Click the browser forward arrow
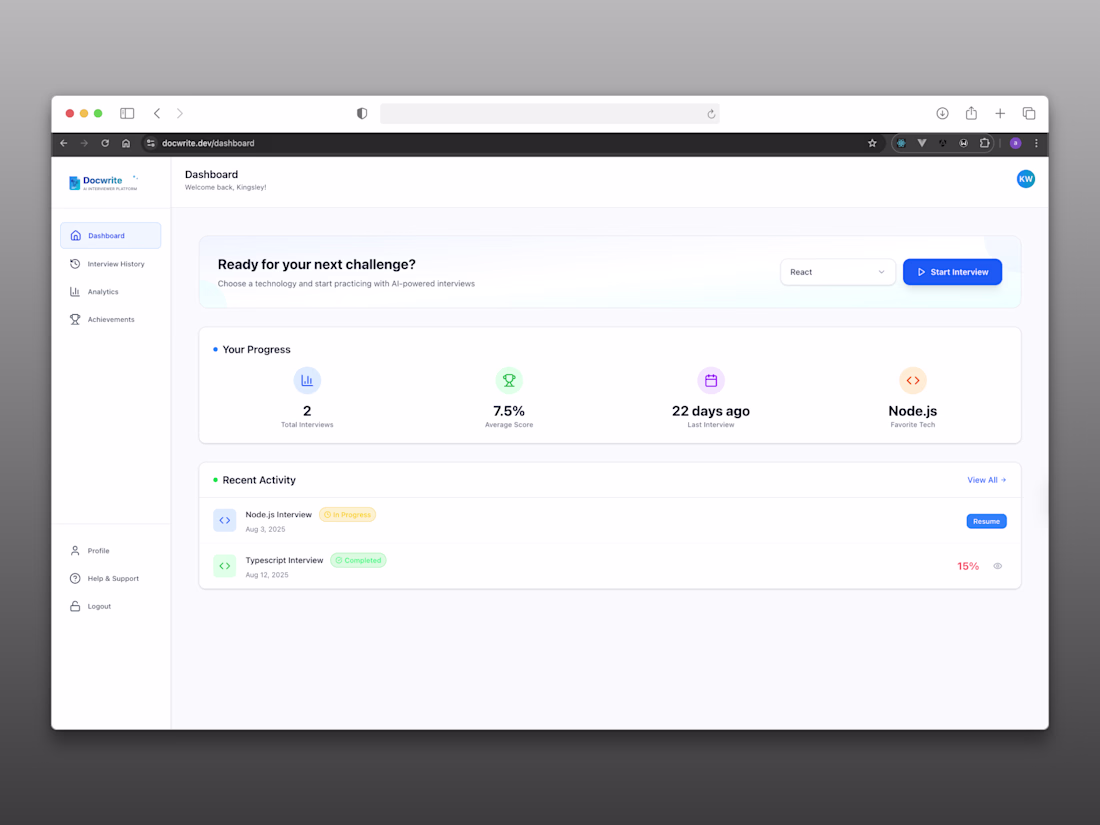The height and width of the screenshot is (825, 1100). point(84,143)
